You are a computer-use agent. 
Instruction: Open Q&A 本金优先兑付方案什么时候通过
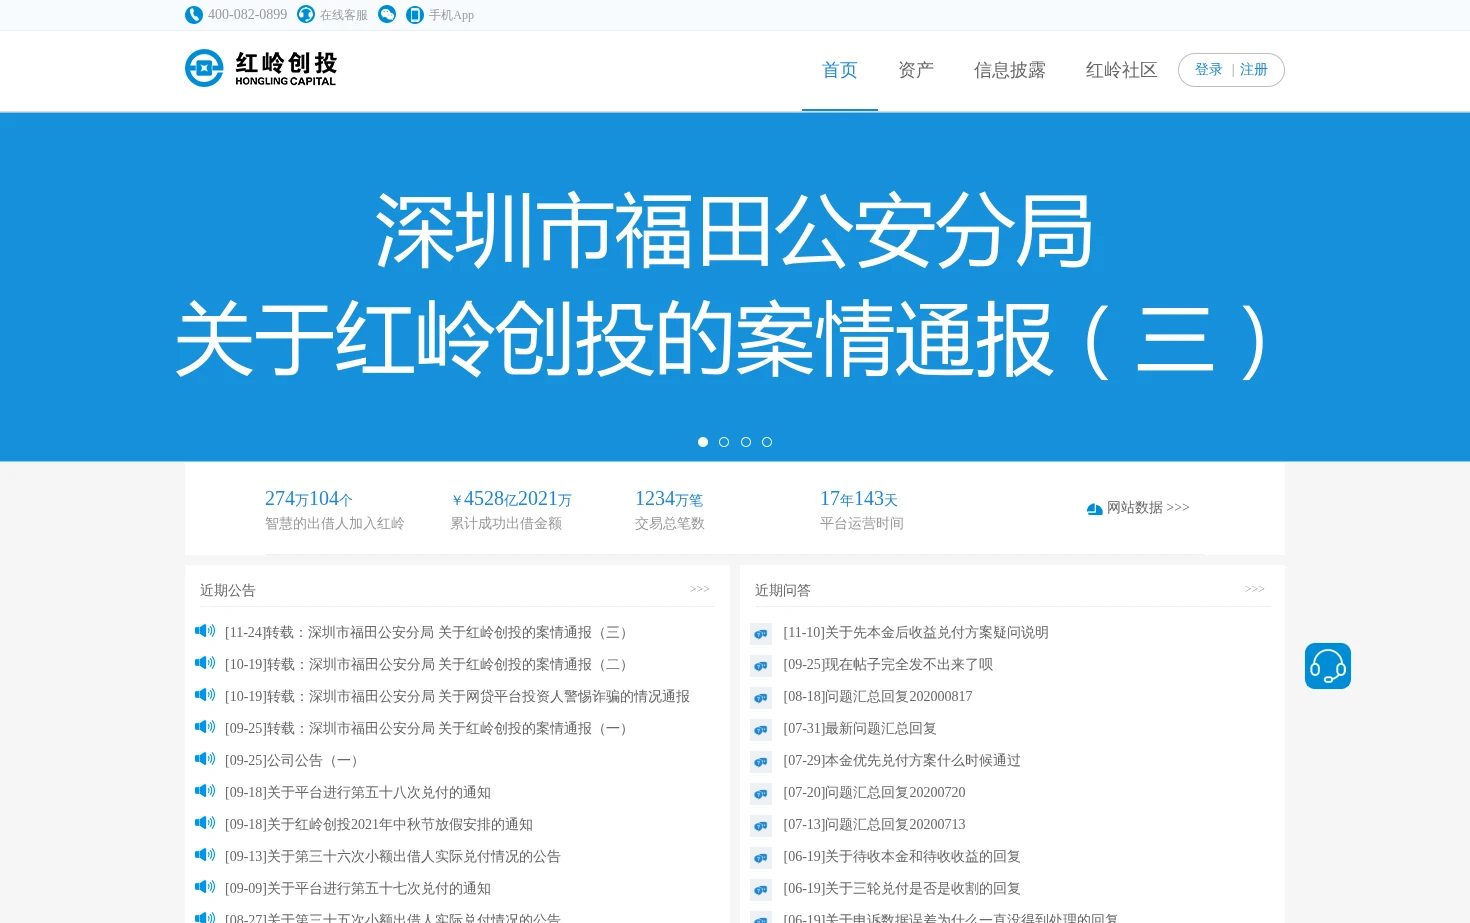(x=902, y=760)
